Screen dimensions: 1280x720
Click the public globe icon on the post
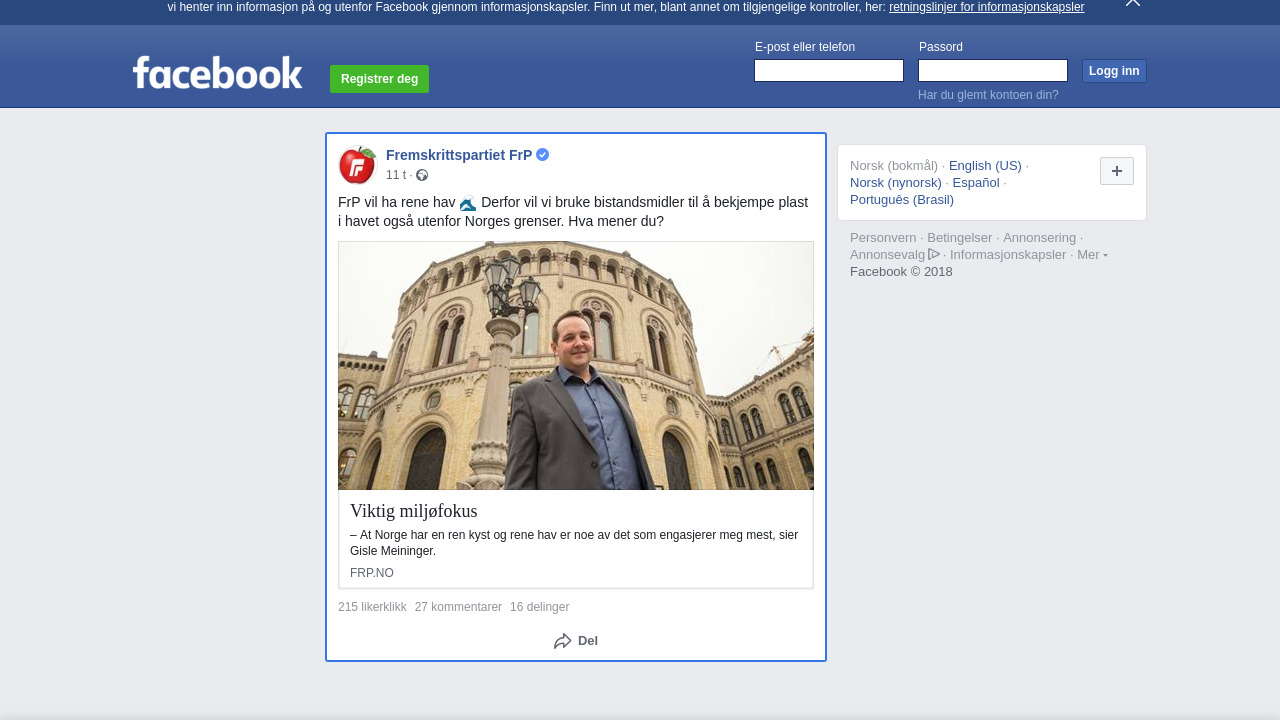click(x=422, y=175)
